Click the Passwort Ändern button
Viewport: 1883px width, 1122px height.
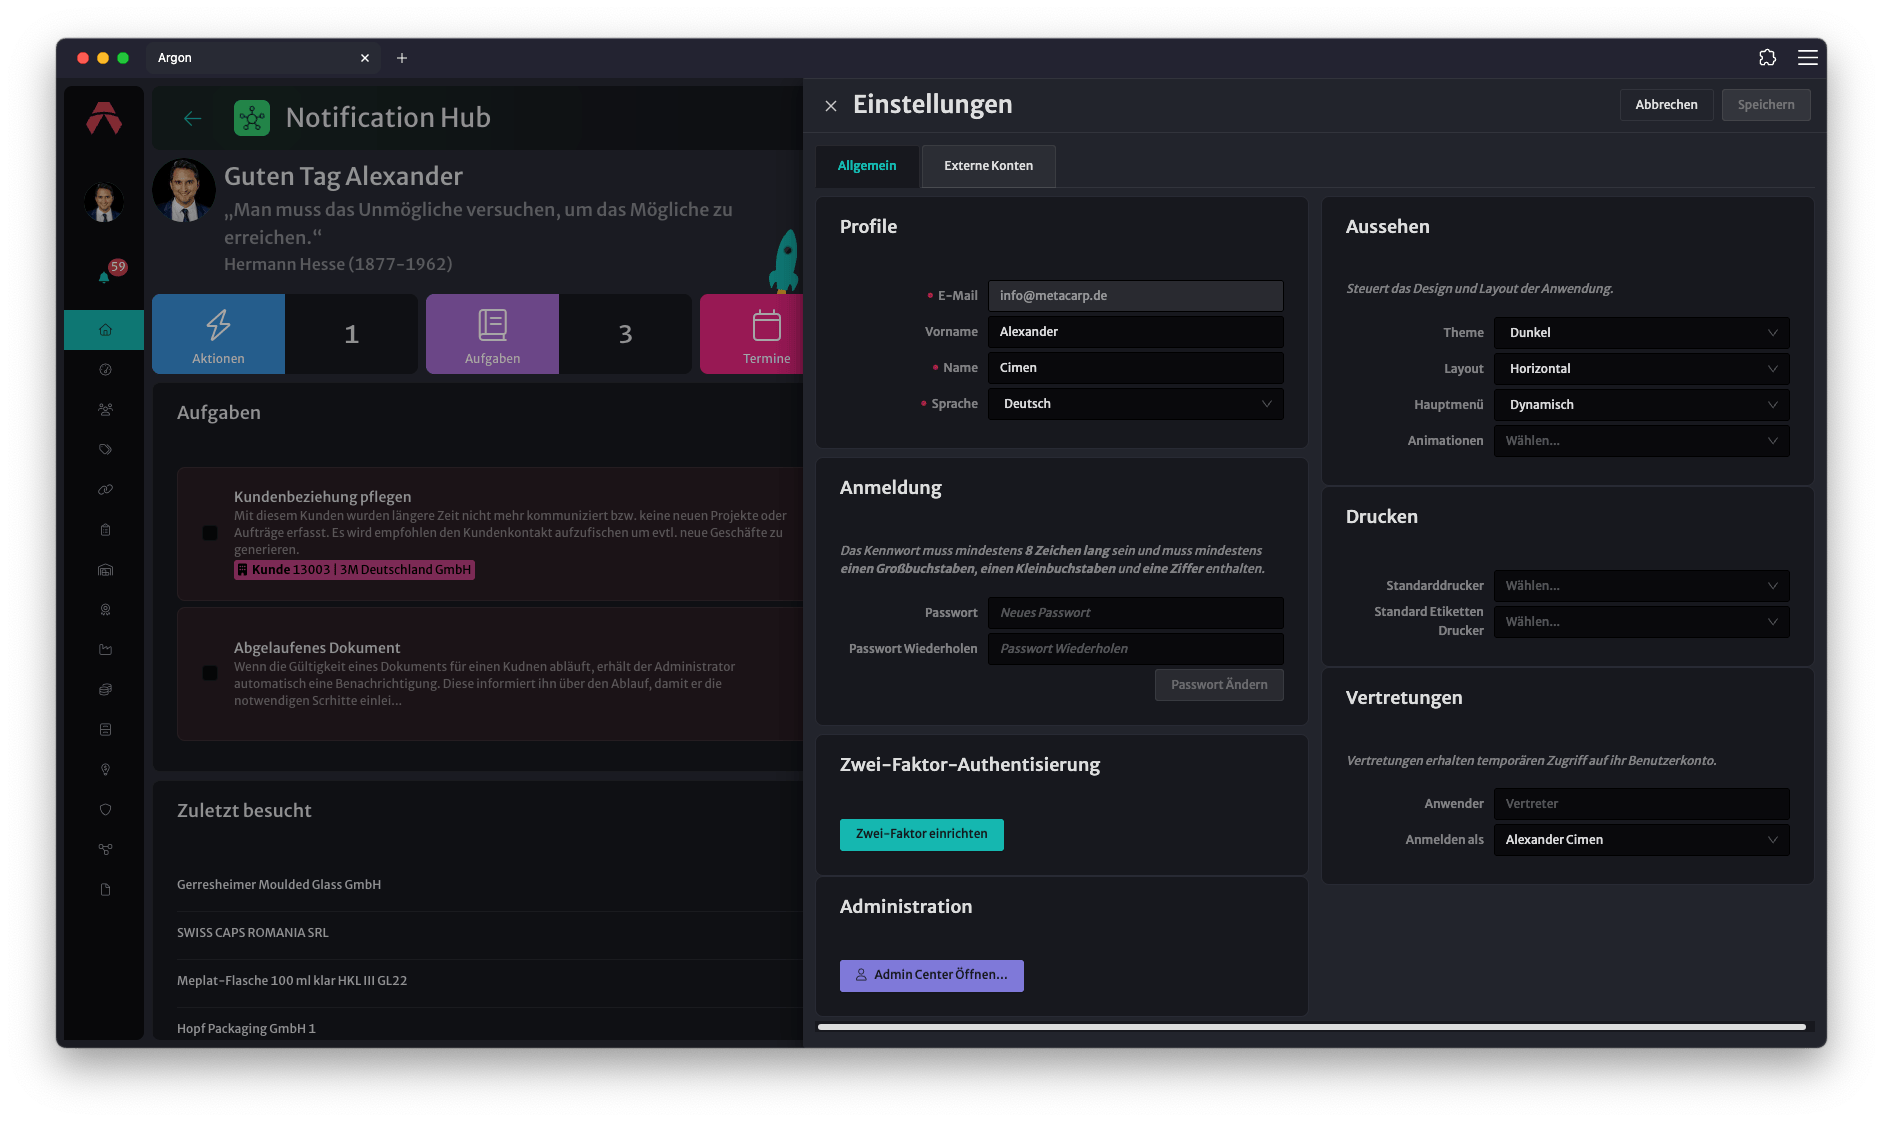point(1219,685)
